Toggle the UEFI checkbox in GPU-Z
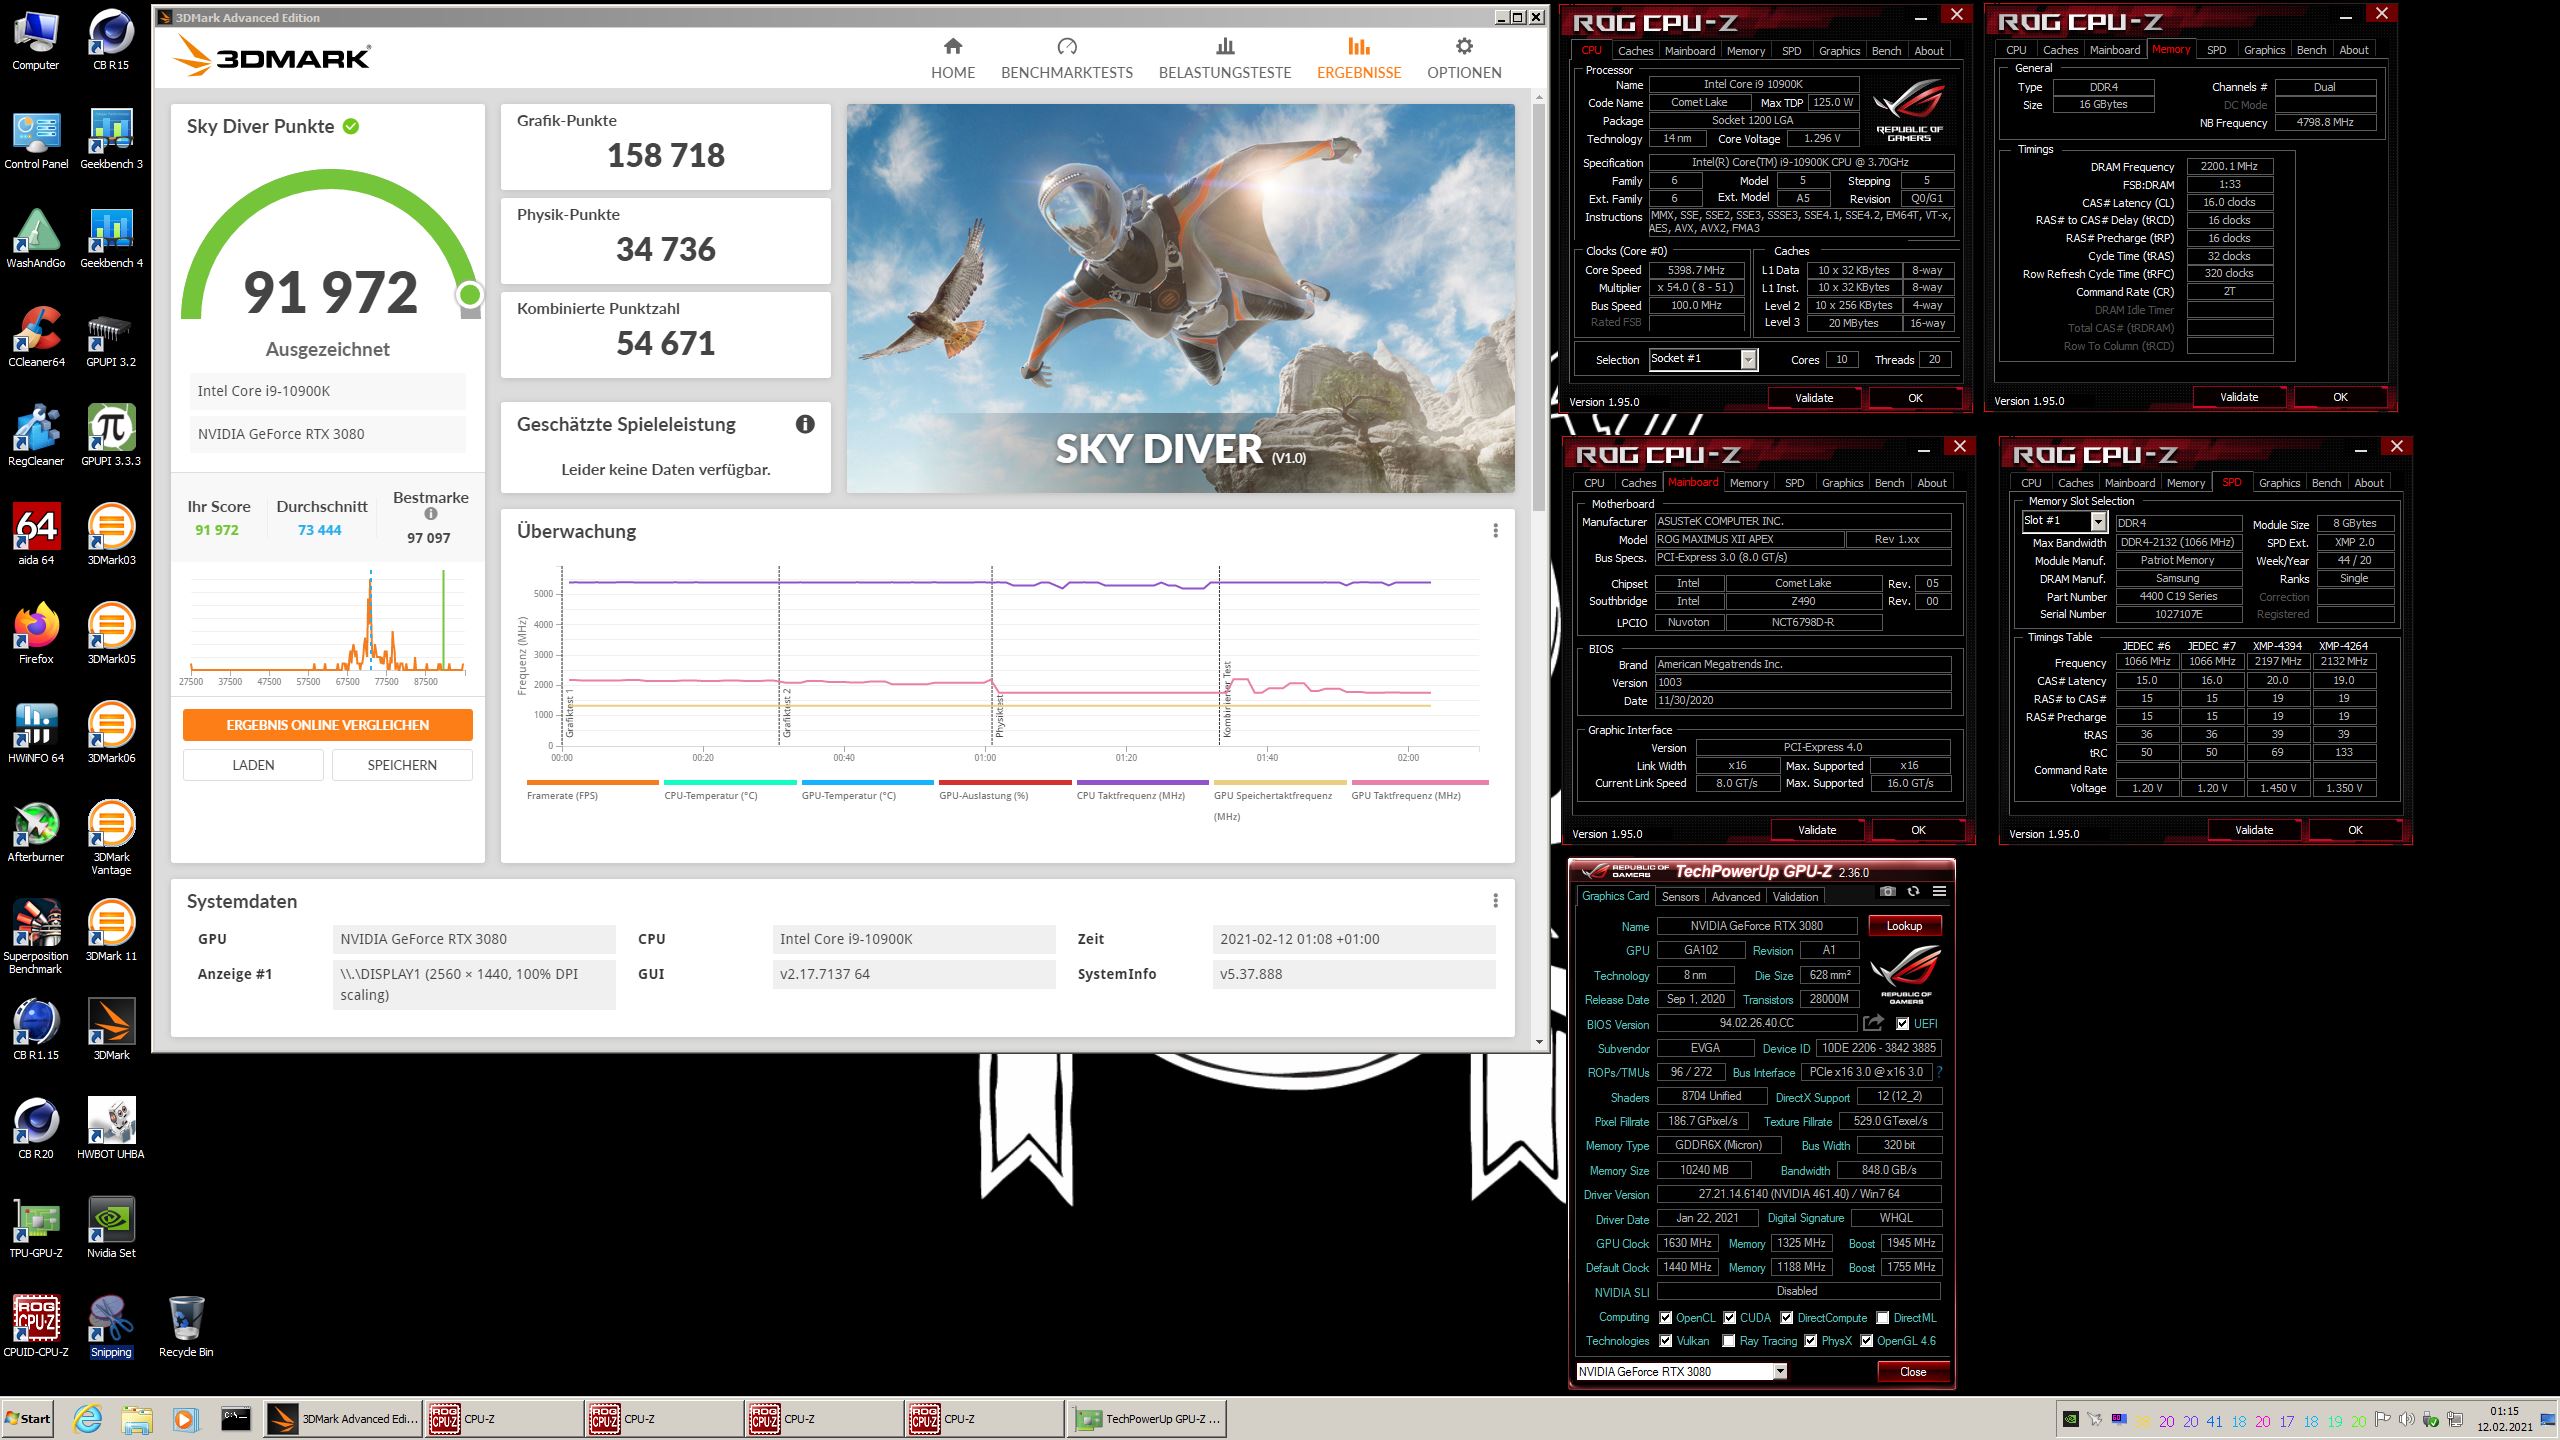 coord(1902,1024)
